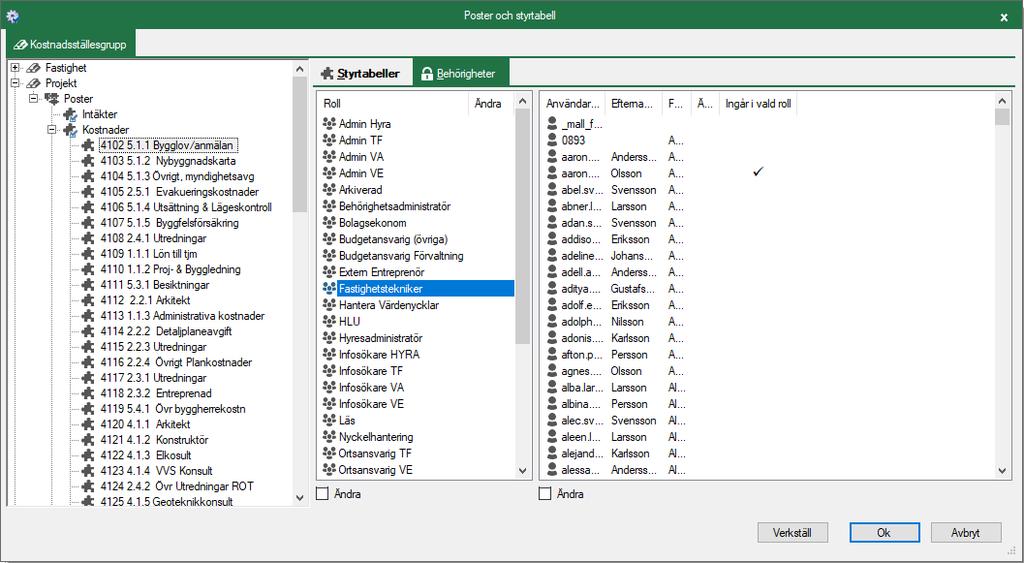This screenshot has height=563, width=1024.
Task: Select the Ortsansvarig VE role
Action: [376, 470]
